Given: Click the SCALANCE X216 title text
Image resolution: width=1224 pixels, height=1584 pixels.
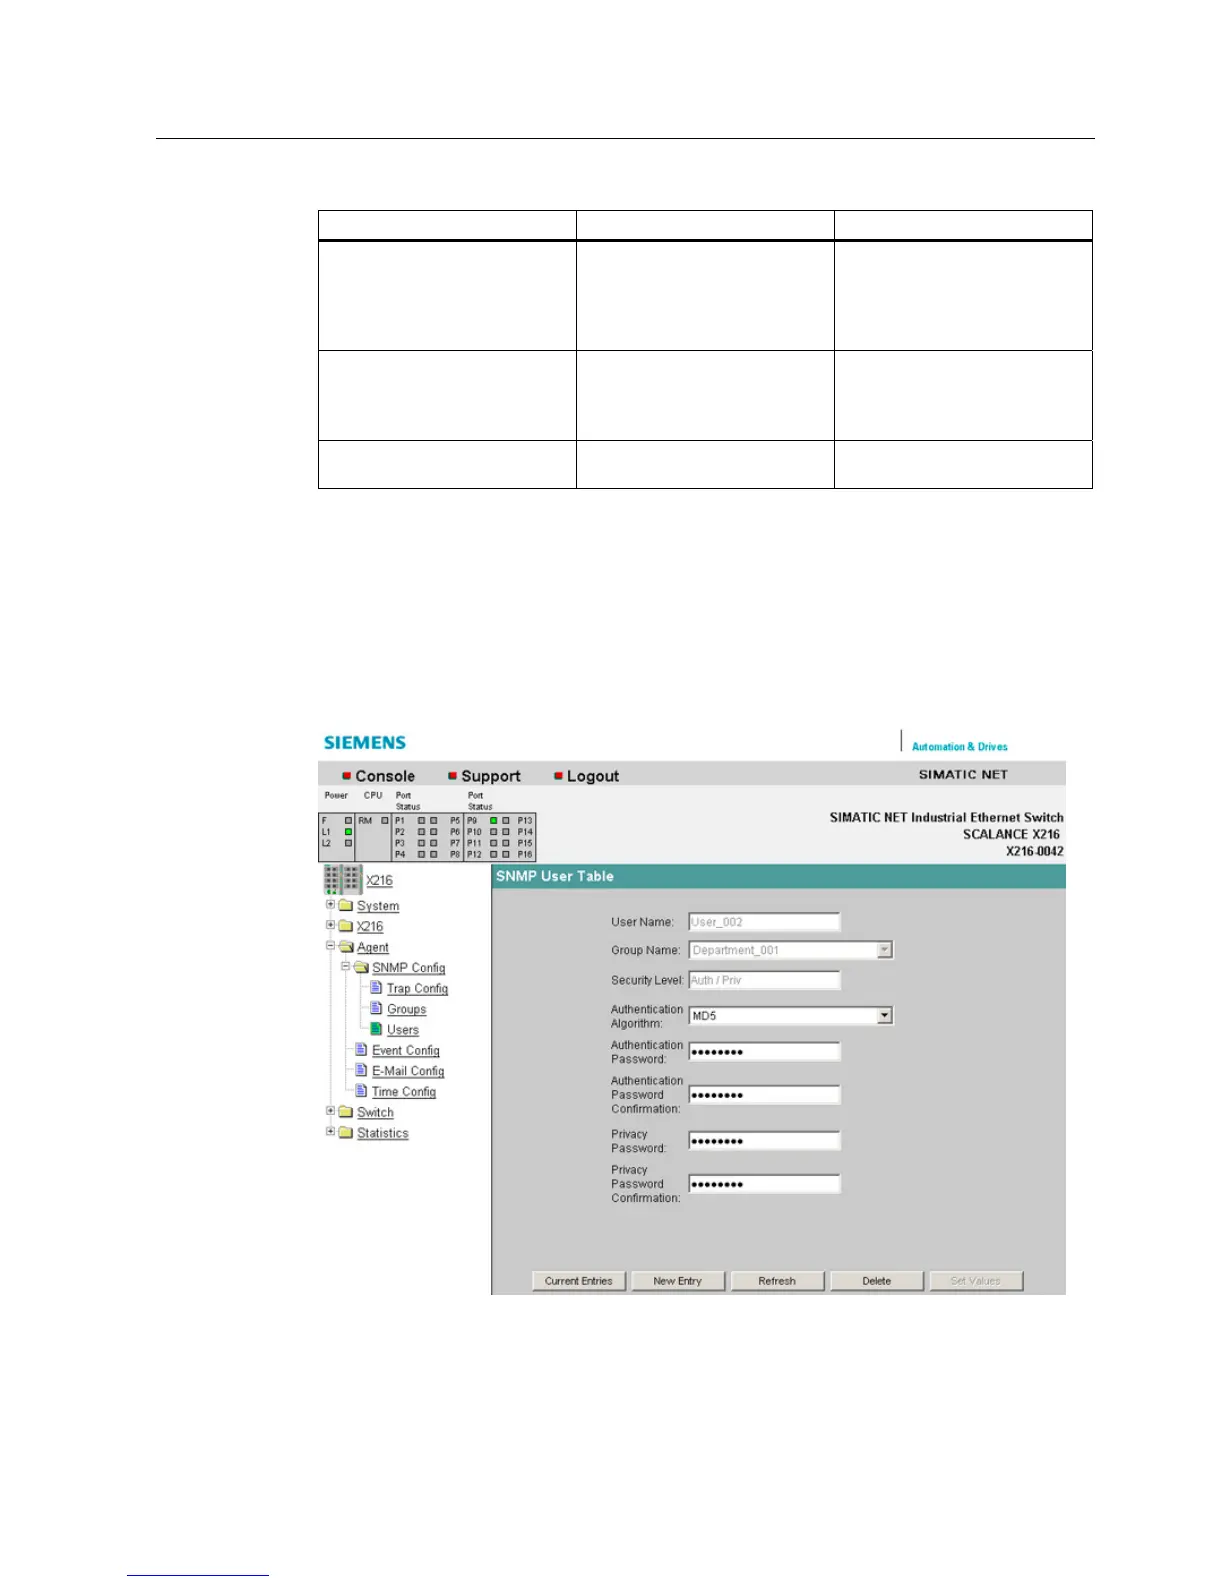Looking at the screenshot, I should pos(1011,834).
